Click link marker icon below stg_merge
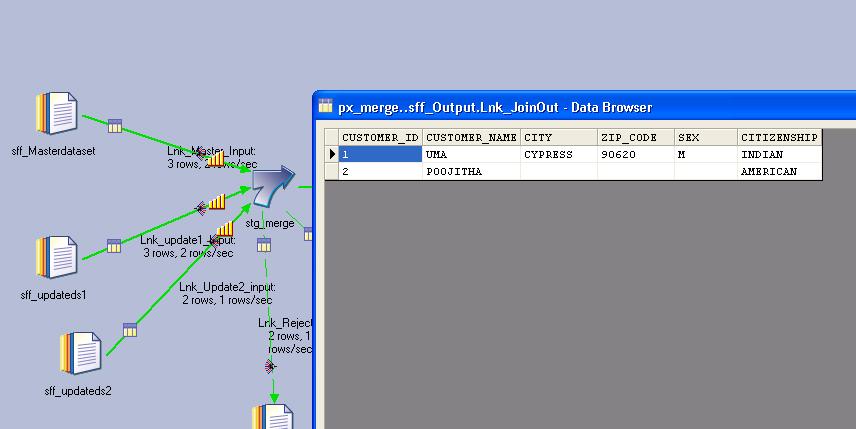Screen dimensions: 856x429 pos(264,245)
